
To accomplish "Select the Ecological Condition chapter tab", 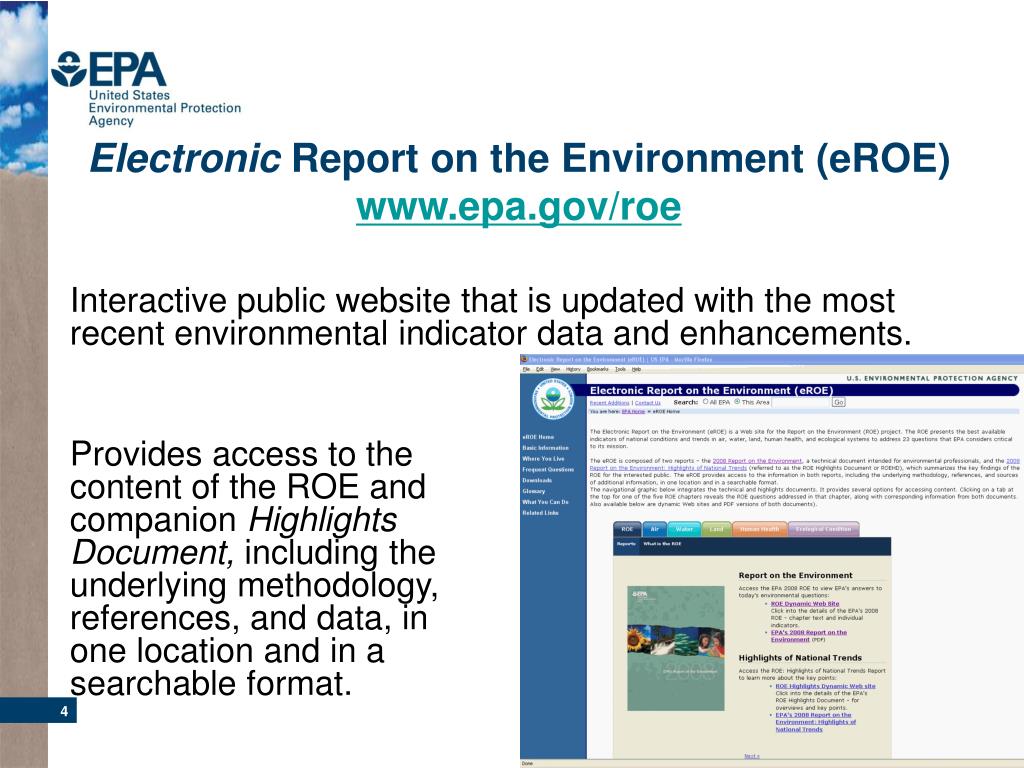I will click(x=824, y=529).
